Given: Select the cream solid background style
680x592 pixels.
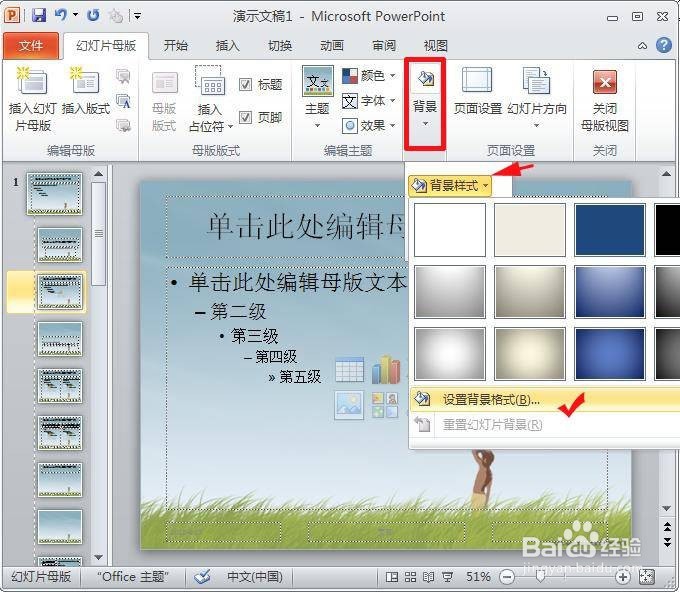Looking at the screenshot, I should [530, 230].
